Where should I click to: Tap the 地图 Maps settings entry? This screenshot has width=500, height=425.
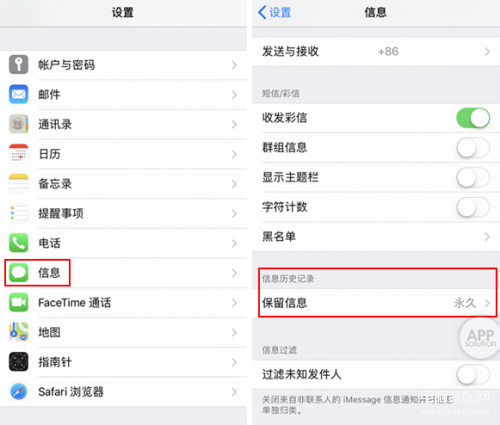click(123, 332)
